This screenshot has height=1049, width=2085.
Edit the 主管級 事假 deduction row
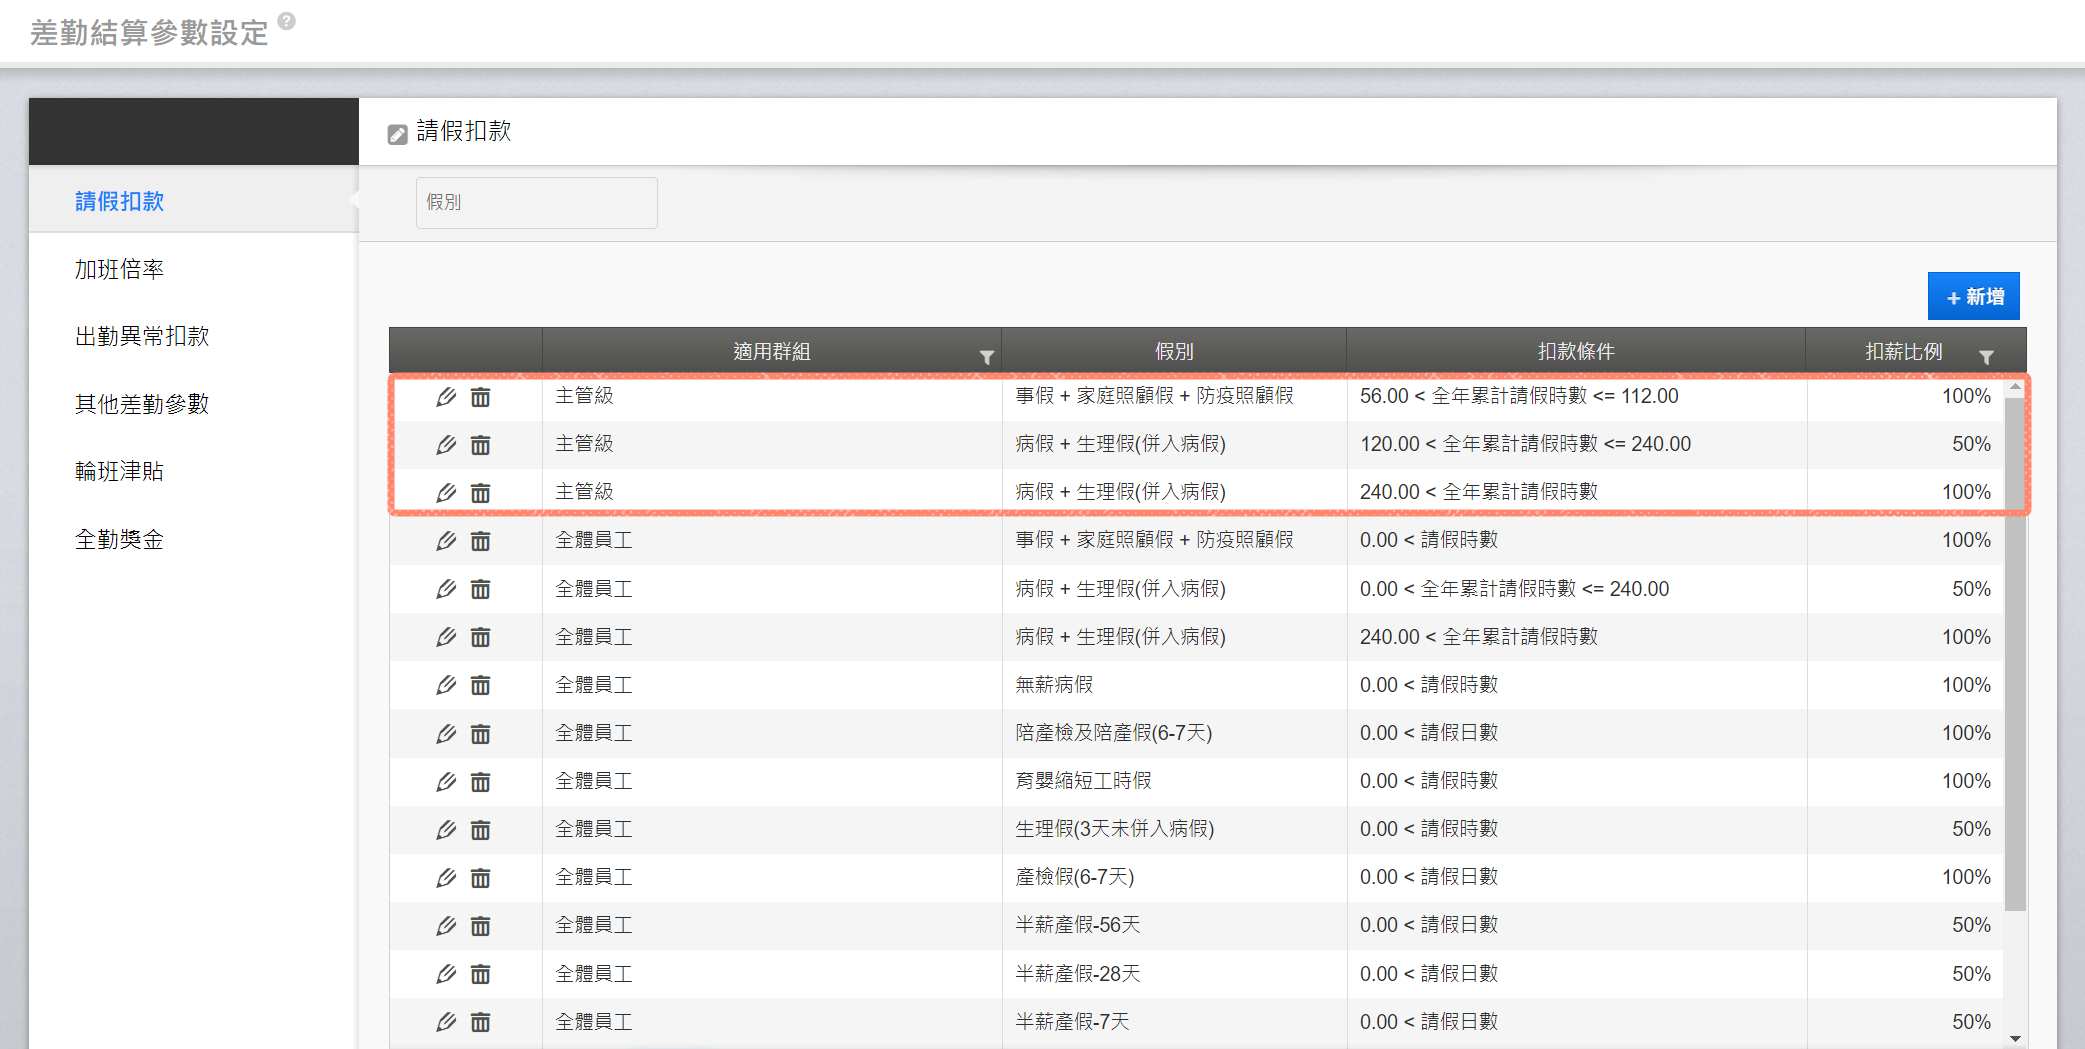446,397
